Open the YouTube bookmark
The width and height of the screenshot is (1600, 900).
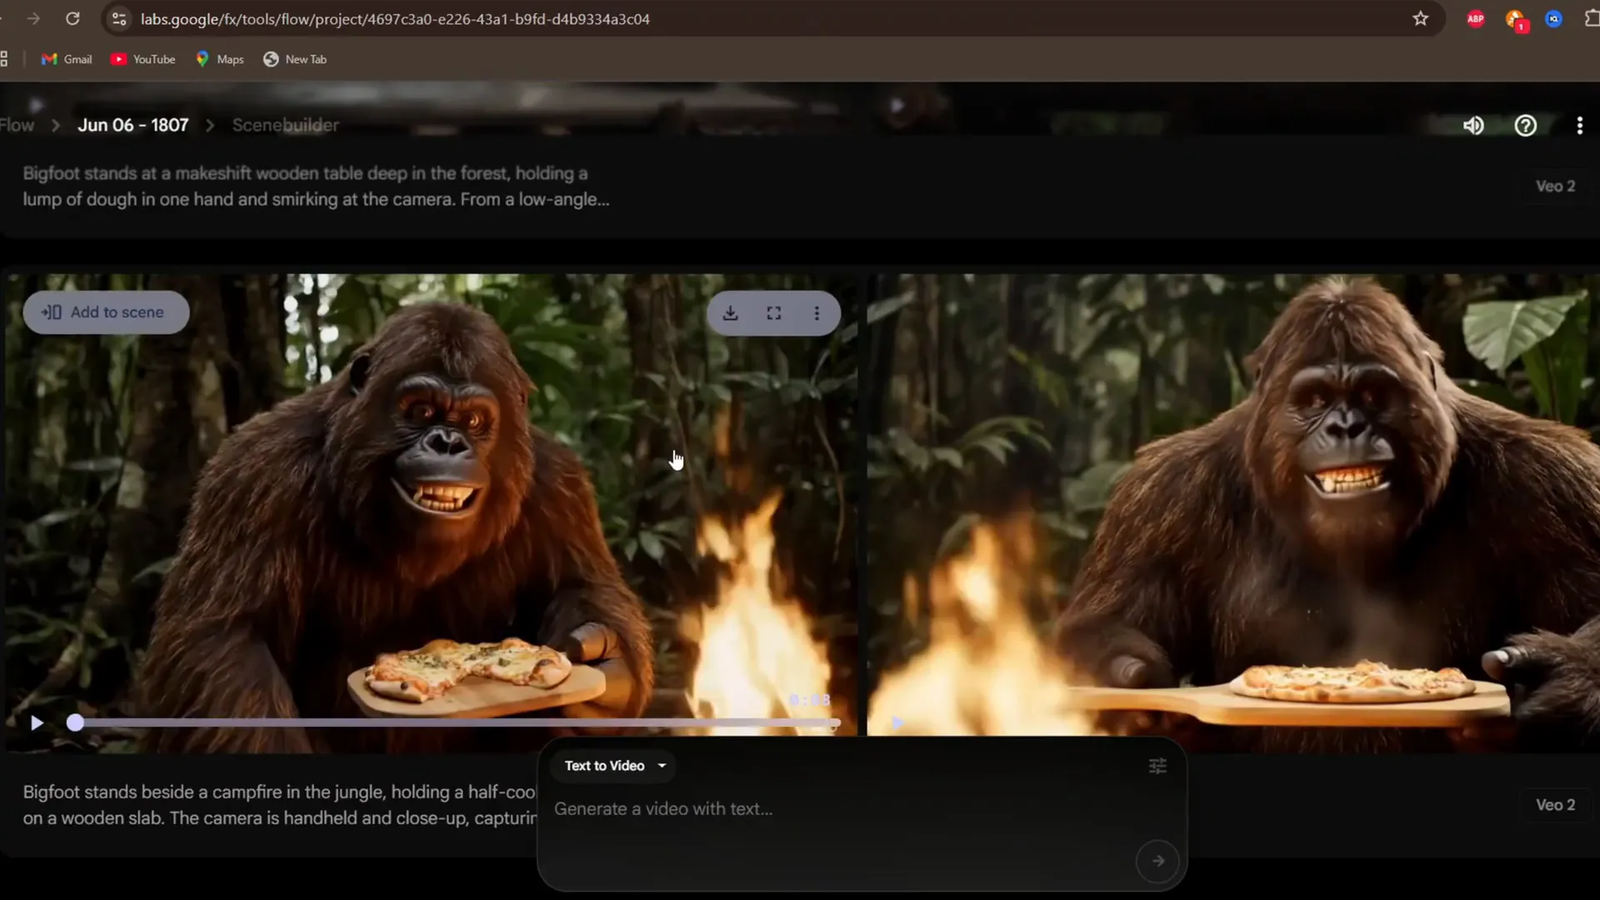click(143, 59)
